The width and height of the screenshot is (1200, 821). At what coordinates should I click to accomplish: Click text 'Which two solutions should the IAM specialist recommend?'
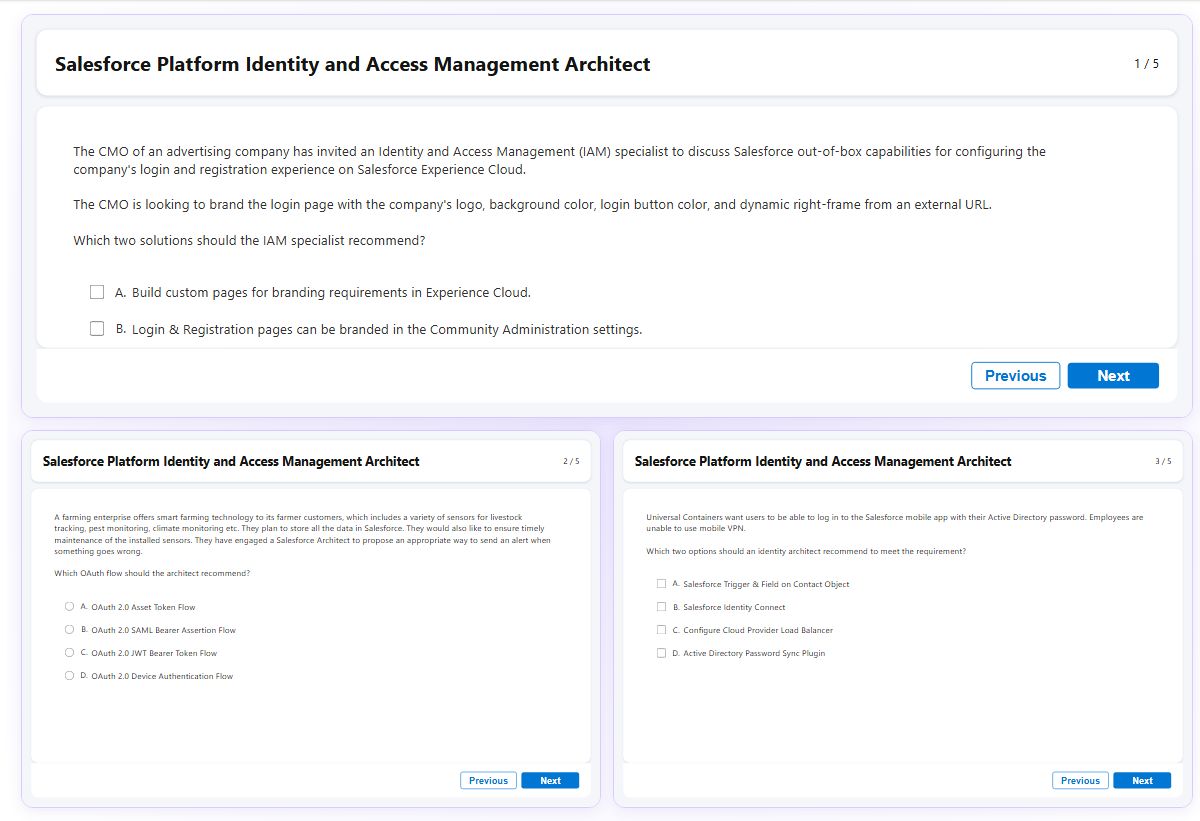tap(249, 241)
